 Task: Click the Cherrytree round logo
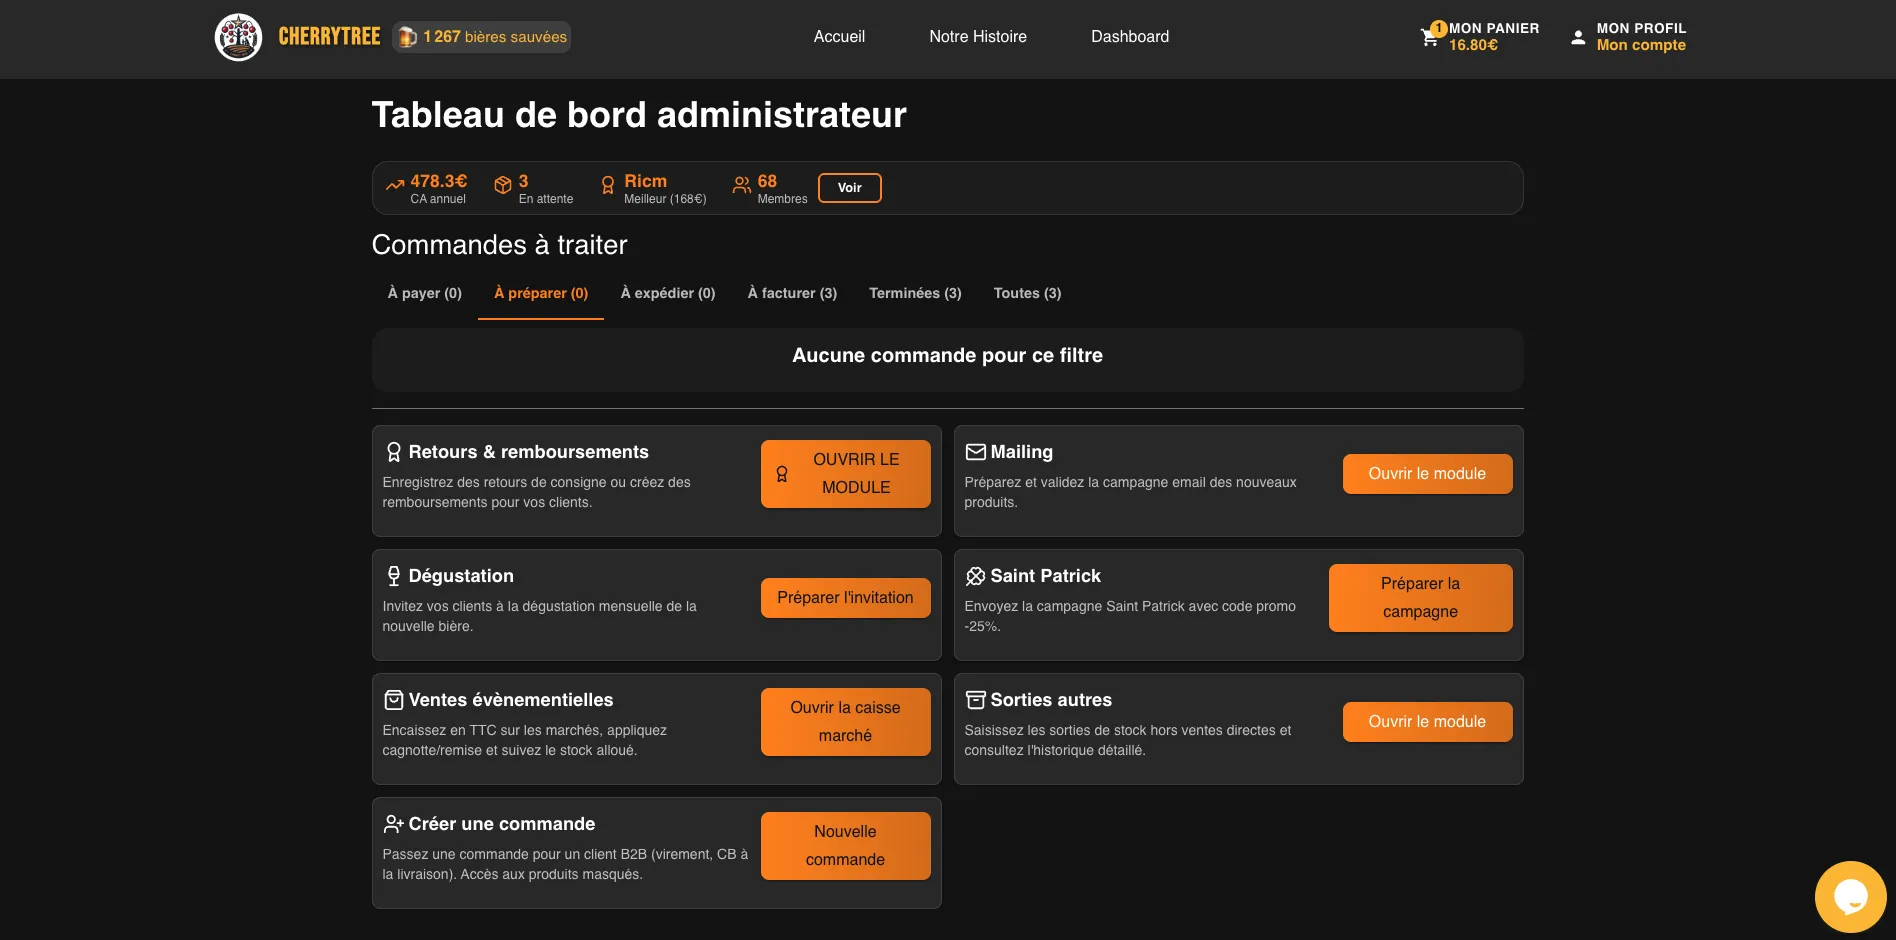pos(238,37)
